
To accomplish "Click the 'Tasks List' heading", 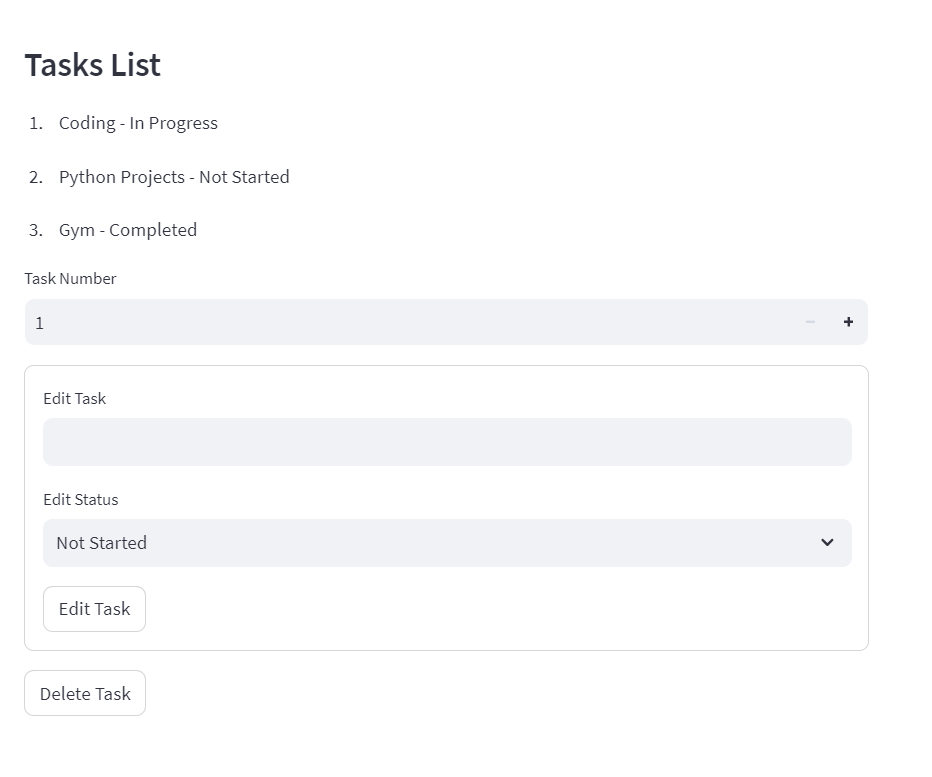I will 93,65.
